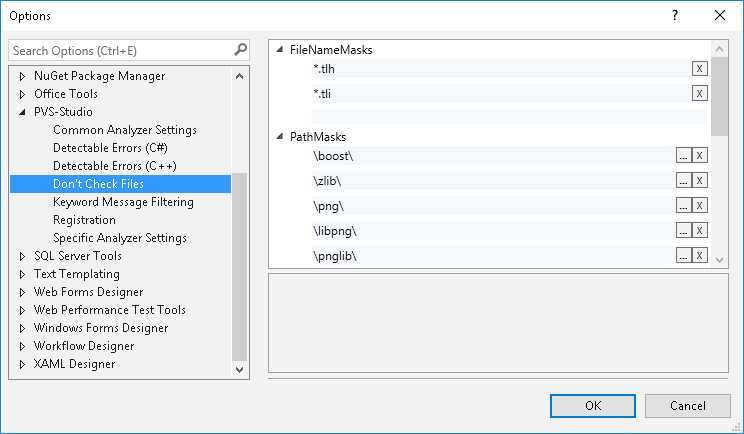The image size is (744, 434).
Task: Remove the *.tlh file name mask
Action: [x=700, y=68]
